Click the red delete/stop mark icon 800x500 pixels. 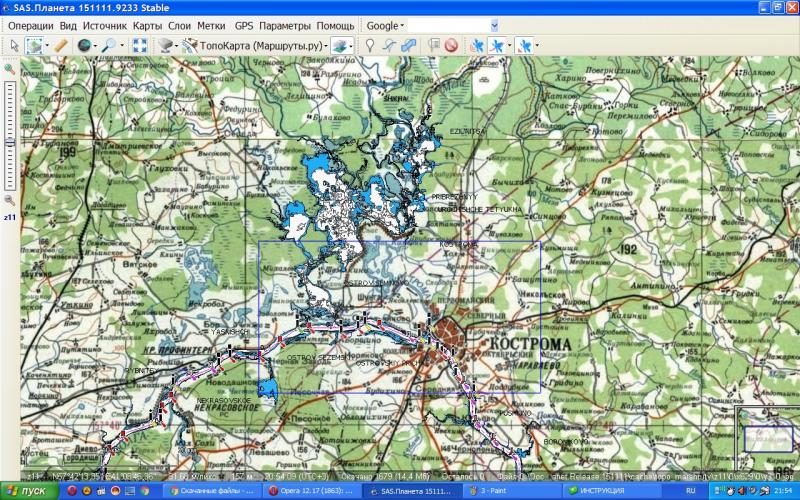pyautogui.click(x=451, y=45)
